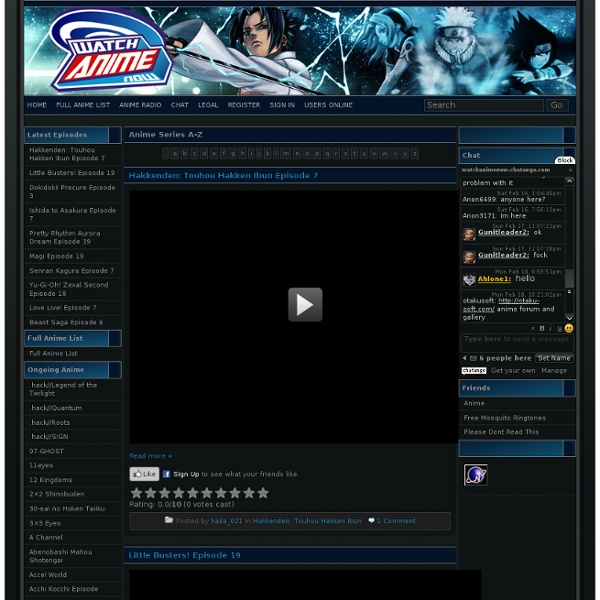The height and width of the screenshot is (600, 600).
Task: Clear chat text formatting with the x
Action: 533,328
